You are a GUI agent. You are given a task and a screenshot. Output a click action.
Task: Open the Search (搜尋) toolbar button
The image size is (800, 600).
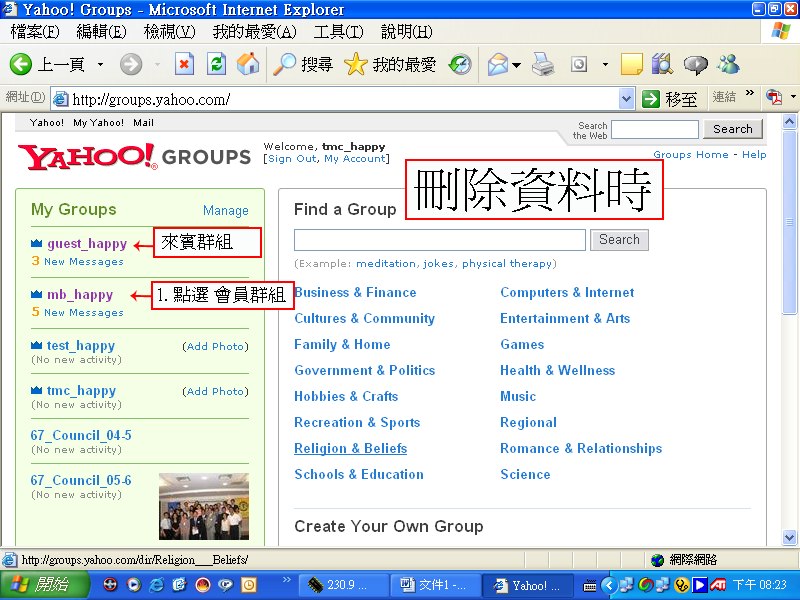click(303, 65)
